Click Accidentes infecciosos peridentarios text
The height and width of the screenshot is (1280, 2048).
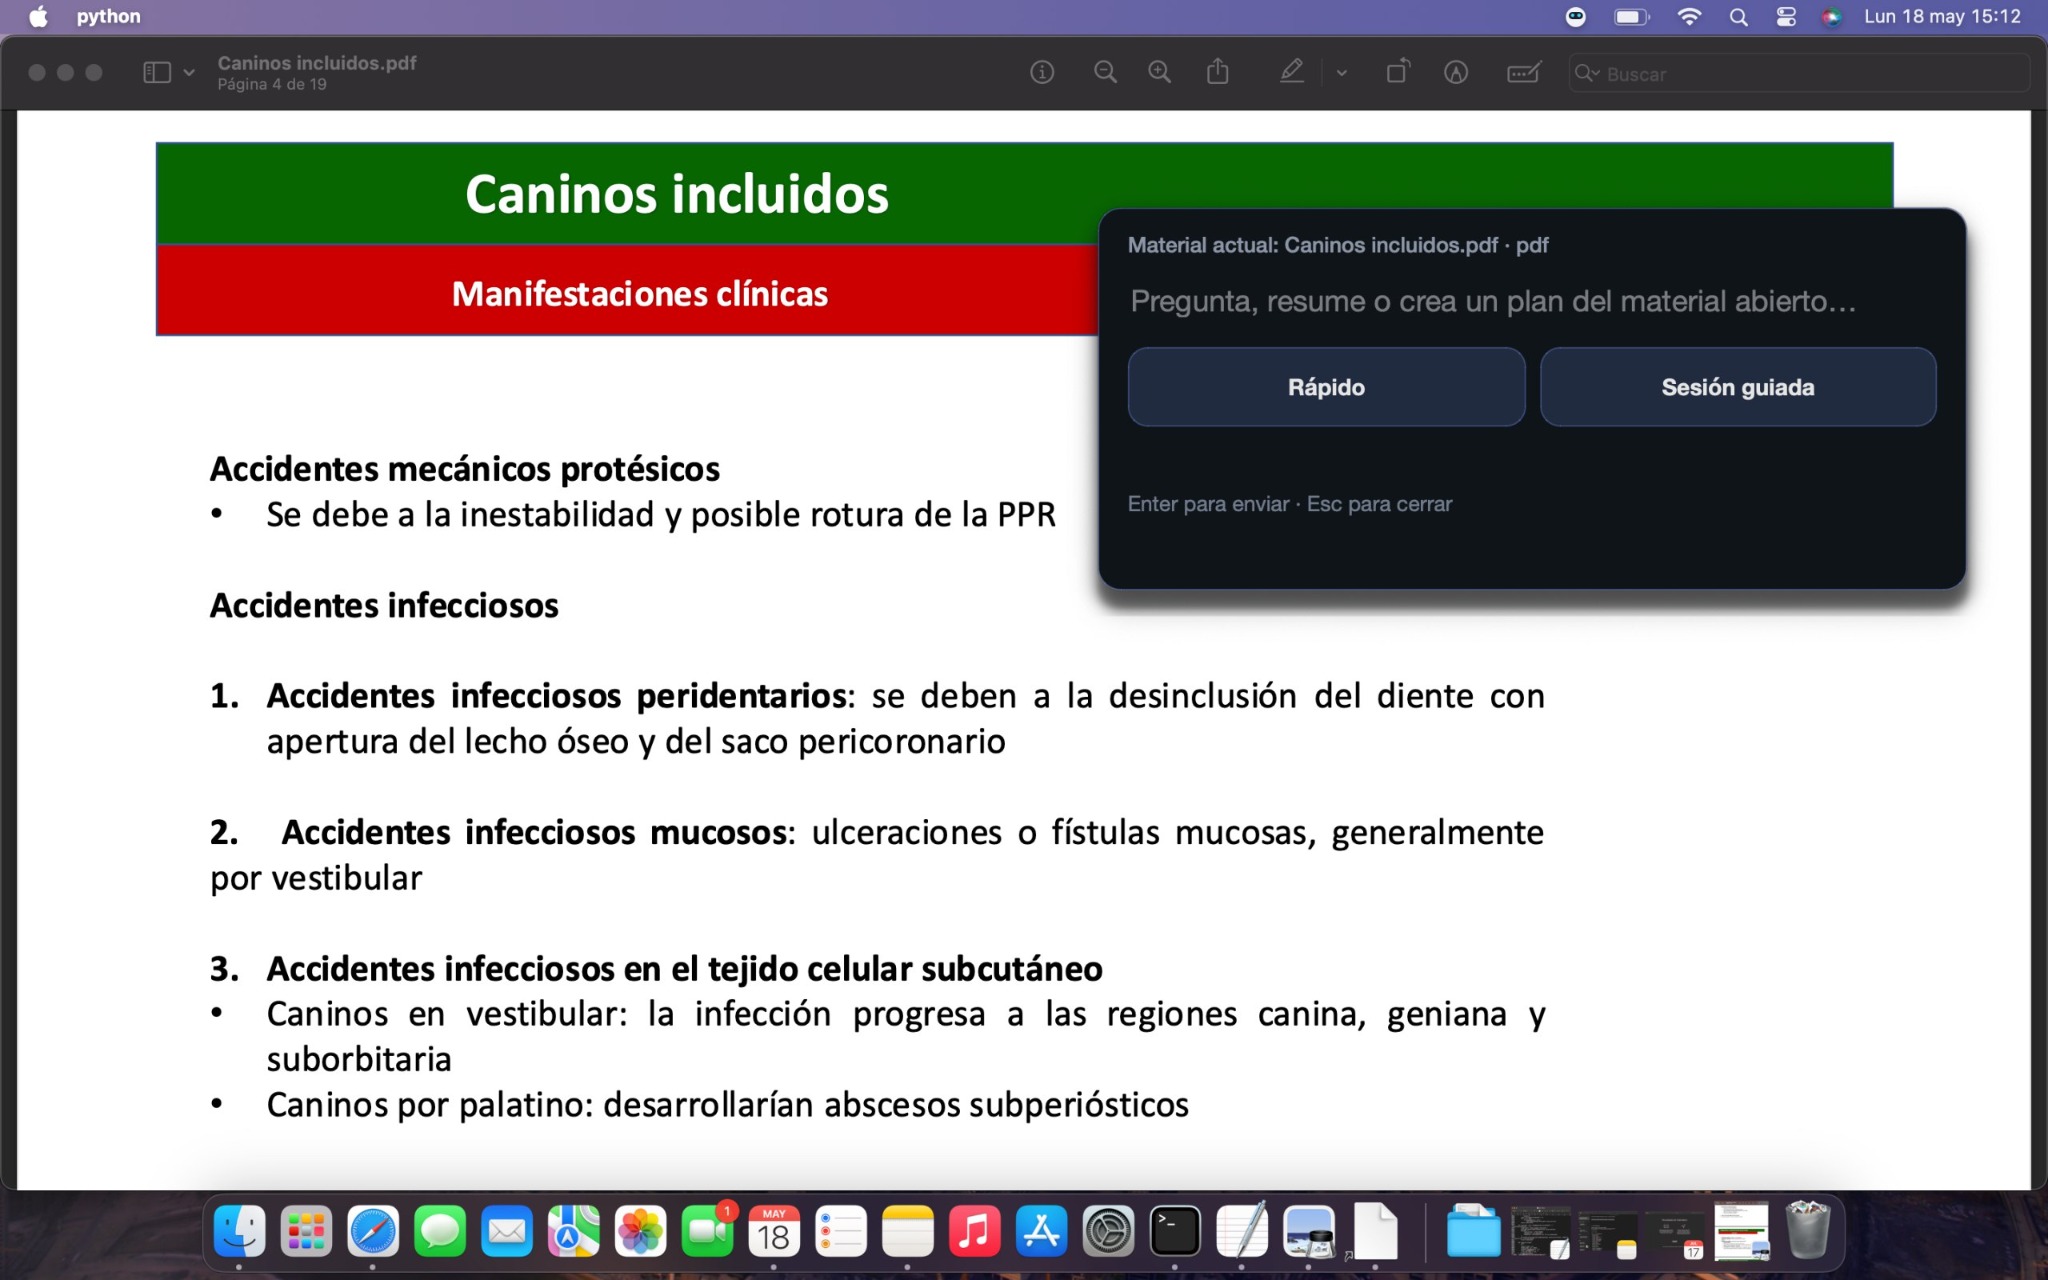558,696
